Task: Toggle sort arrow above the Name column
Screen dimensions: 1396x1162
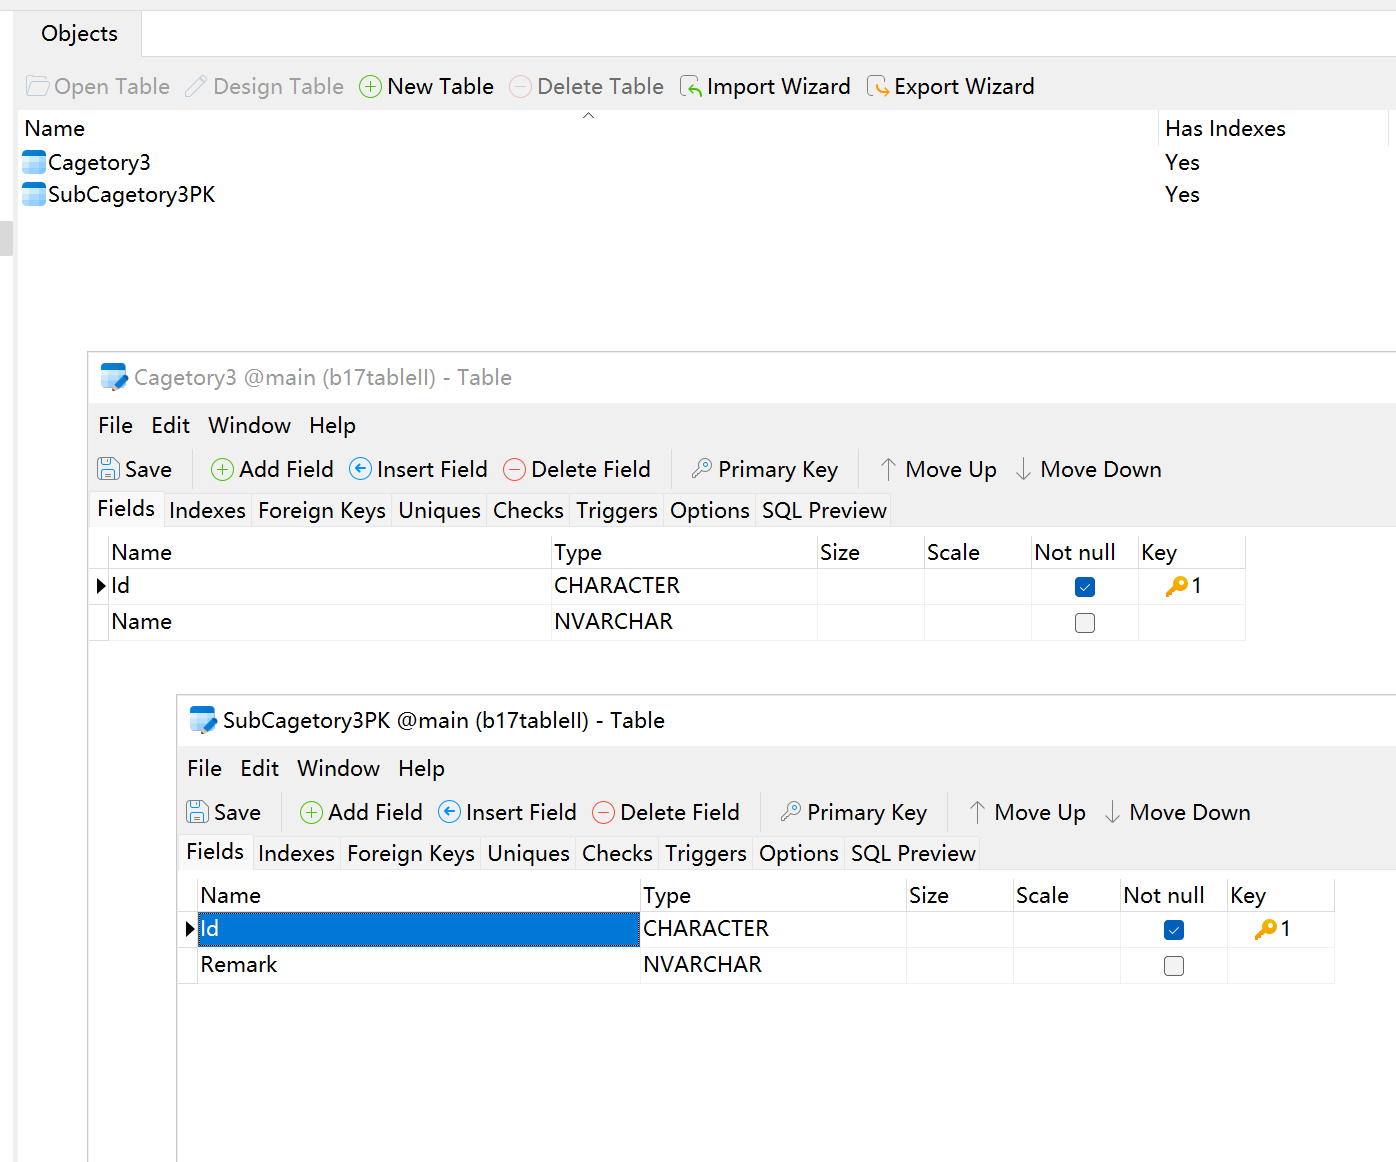Action: (x=588, y=116)
